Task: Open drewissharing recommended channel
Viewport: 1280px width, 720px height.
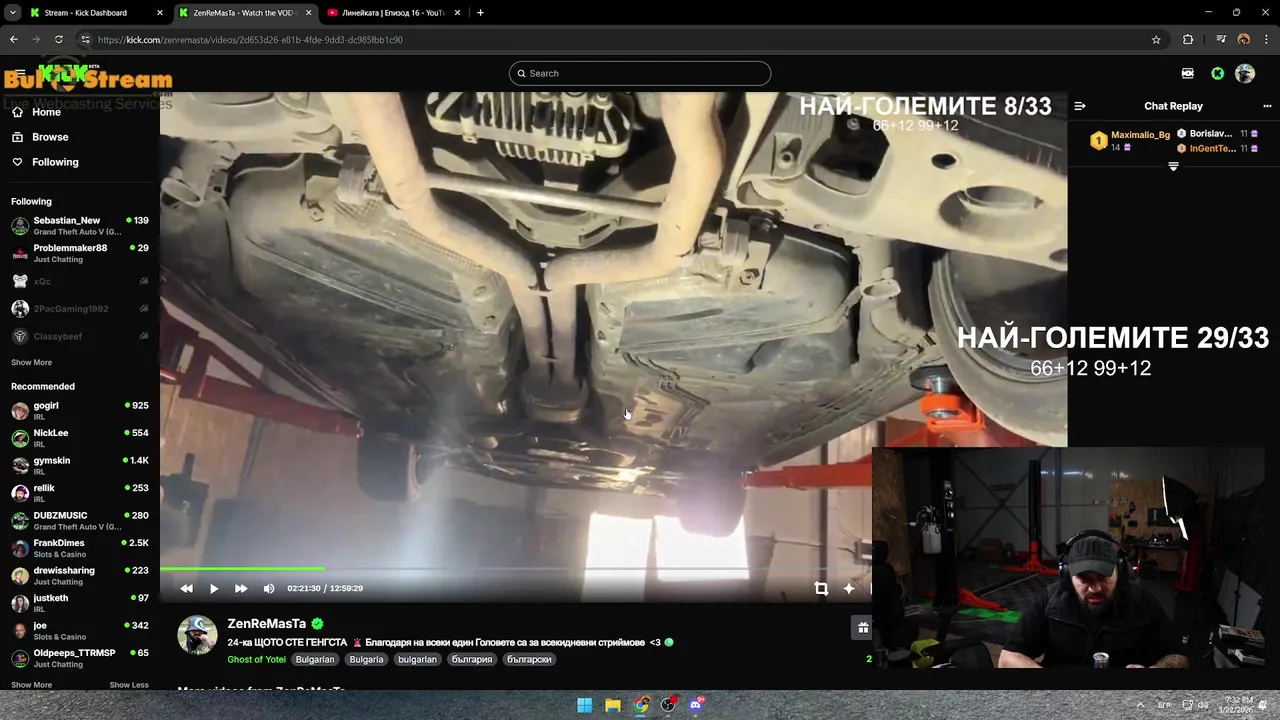Action: point(80,575)
